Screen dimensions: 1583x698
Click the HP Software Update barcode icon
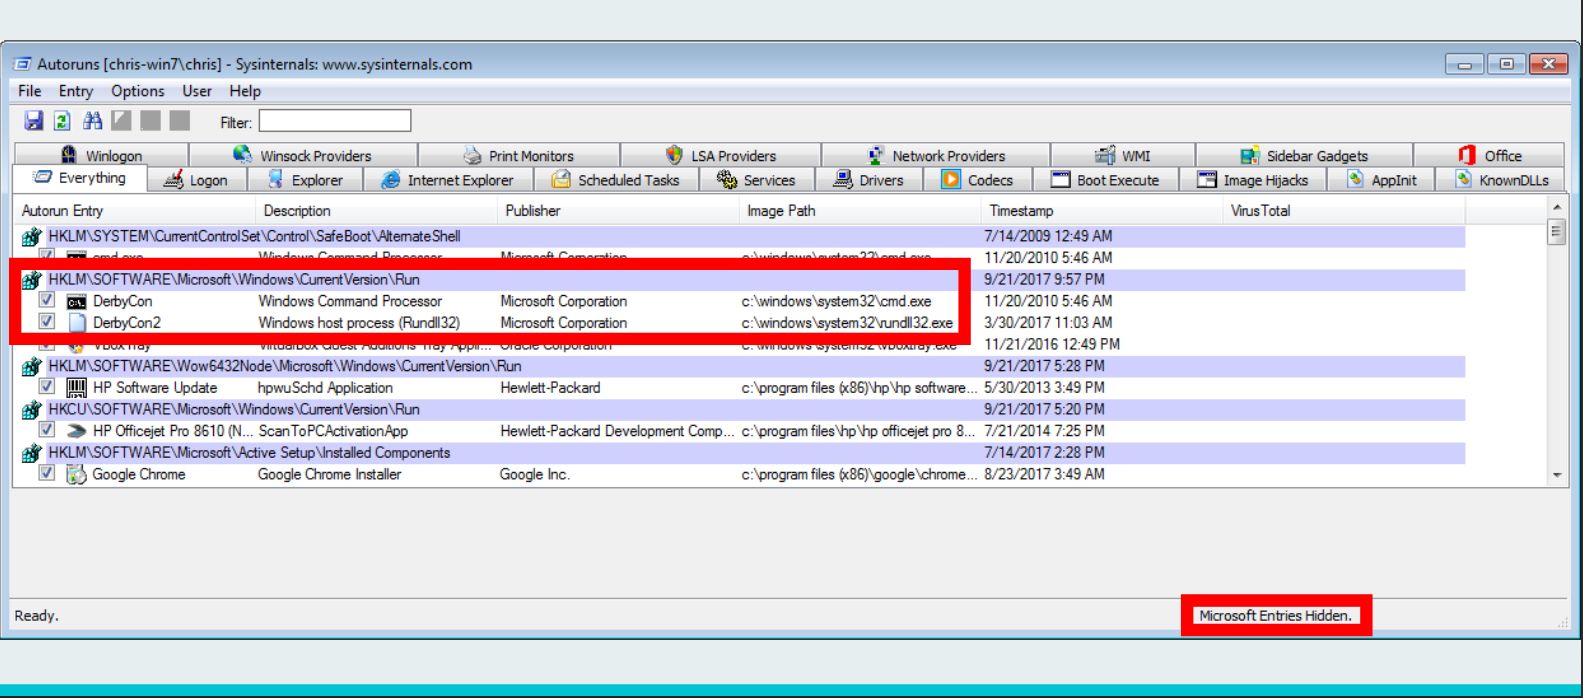coord(76,387)
